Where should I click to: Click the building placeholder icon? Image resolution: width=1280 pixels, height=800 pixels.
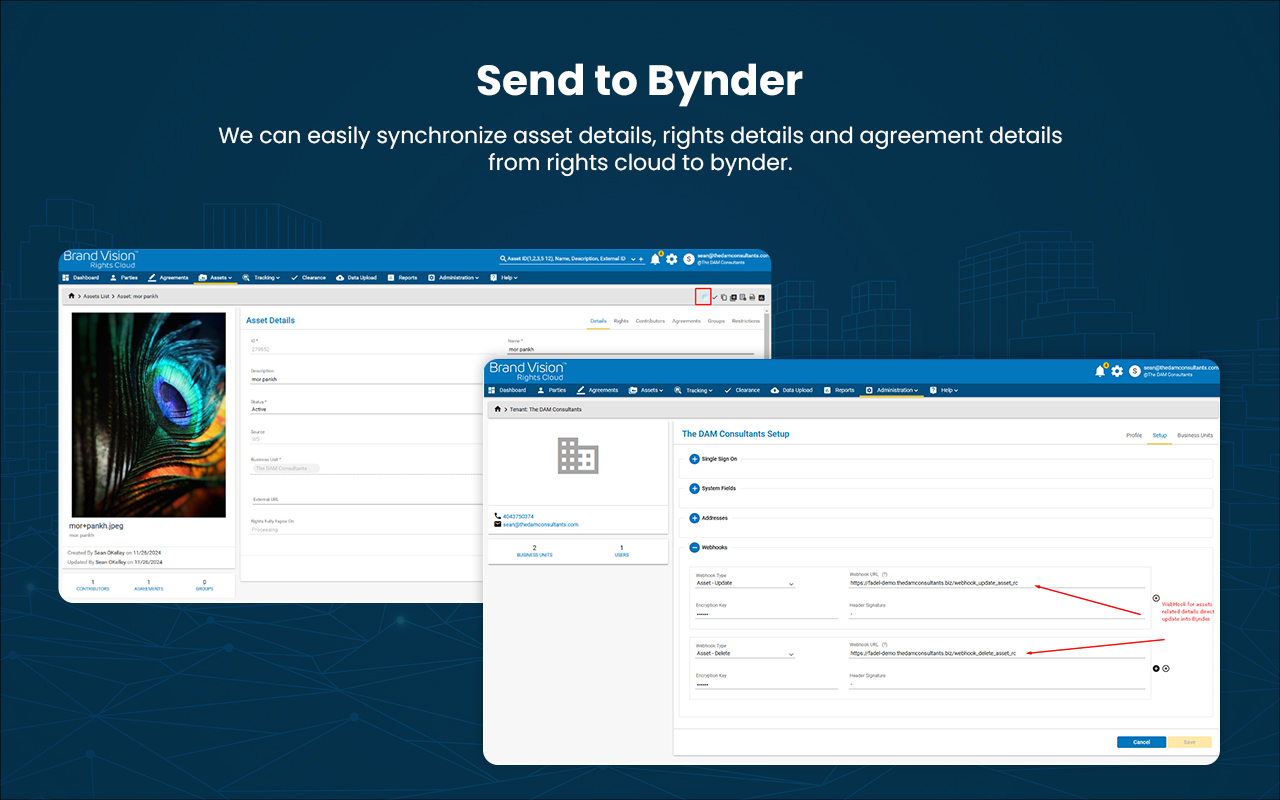point(578,455)
